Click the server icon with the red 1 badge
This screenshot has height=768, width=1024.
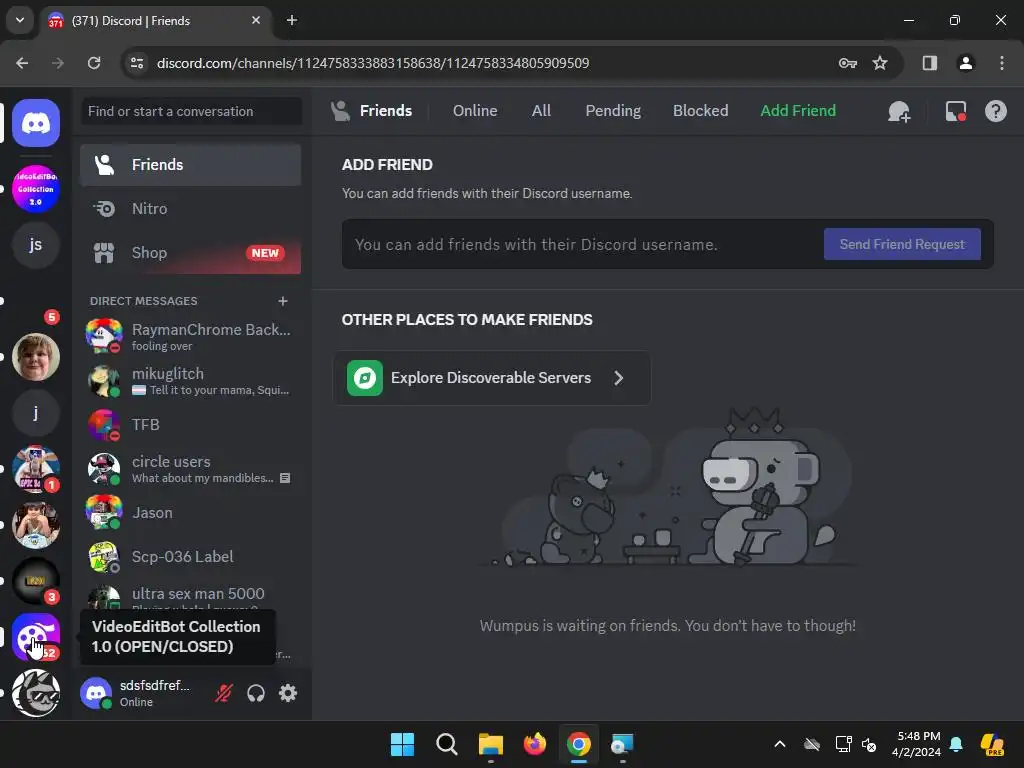coord(36,469)
